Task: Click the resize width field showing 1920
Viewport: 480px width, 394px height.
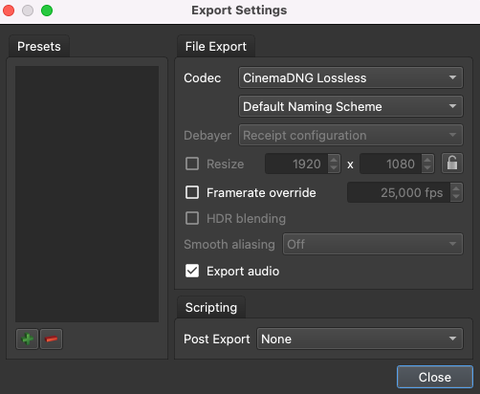Action: pos(297,164)
